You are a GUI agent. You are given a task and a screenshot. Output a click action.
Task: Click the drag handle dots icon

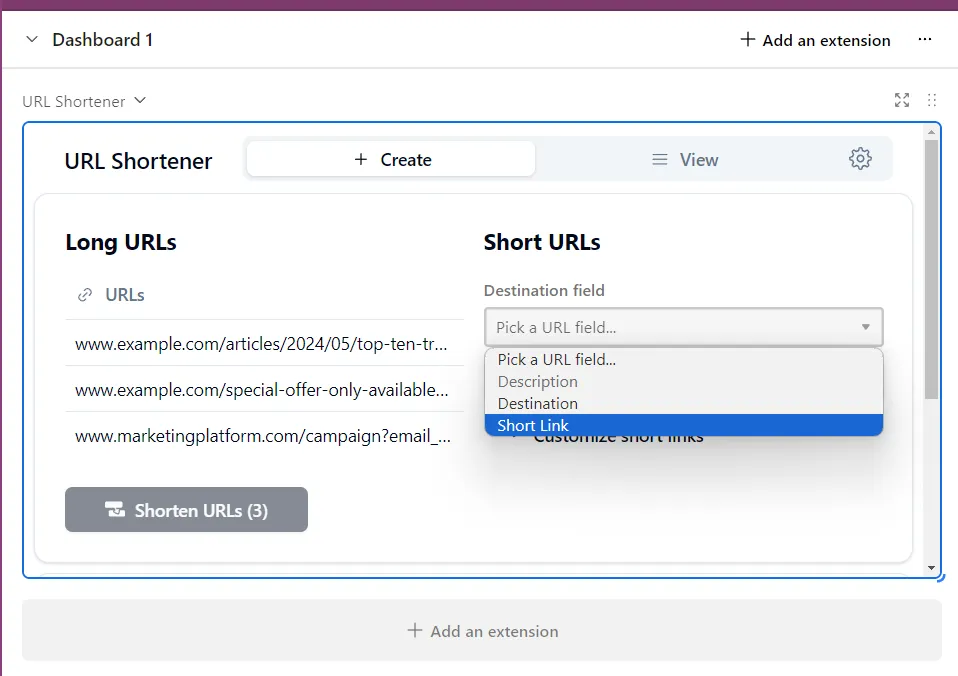click(x=932, y=100)
